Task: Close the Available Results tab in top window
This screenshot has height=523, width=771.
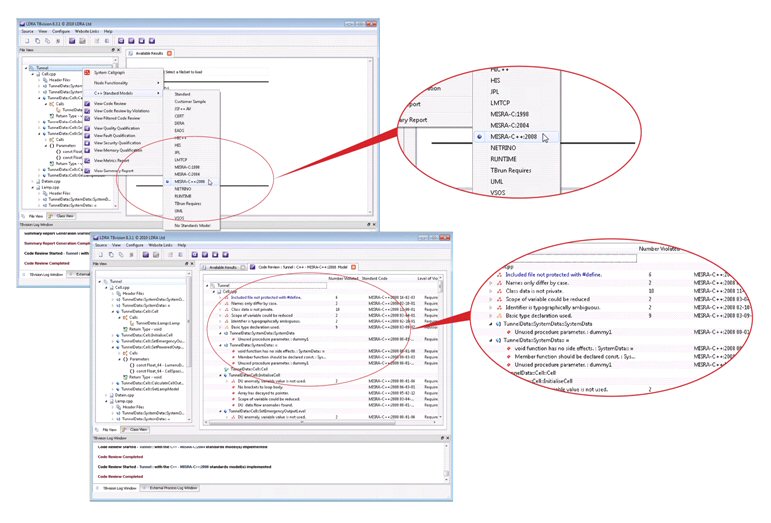Action: pyautogui.click(x=171, y=52)
